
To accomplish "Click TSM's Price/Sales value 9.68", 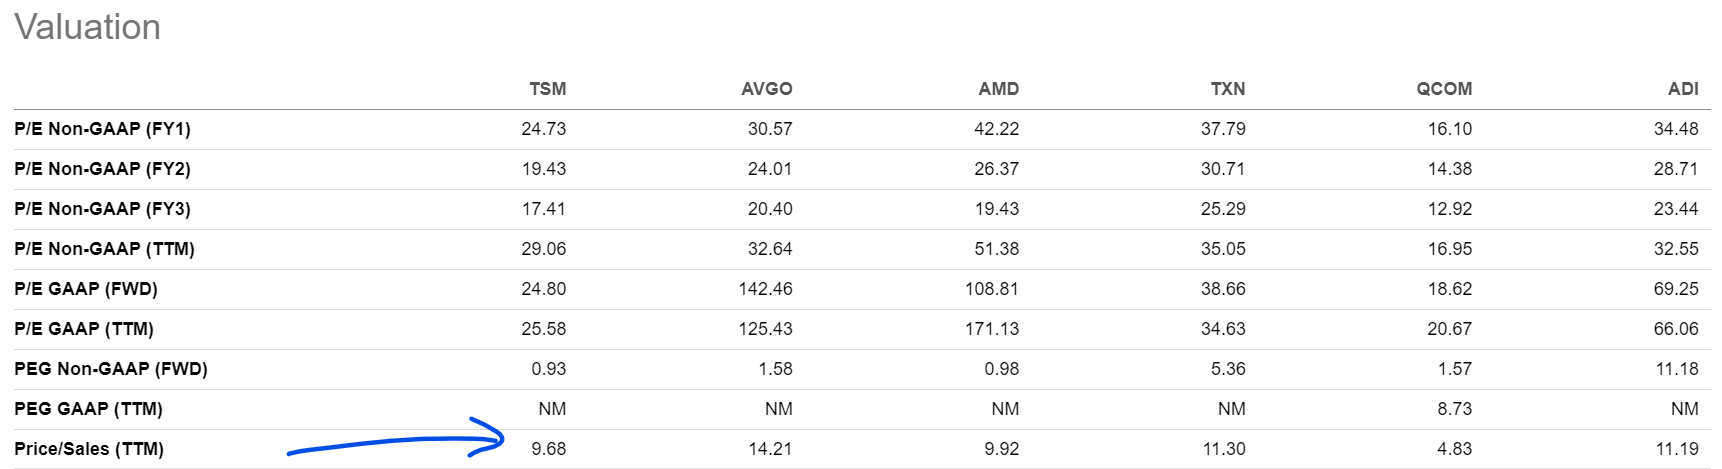I will [548, 449].
